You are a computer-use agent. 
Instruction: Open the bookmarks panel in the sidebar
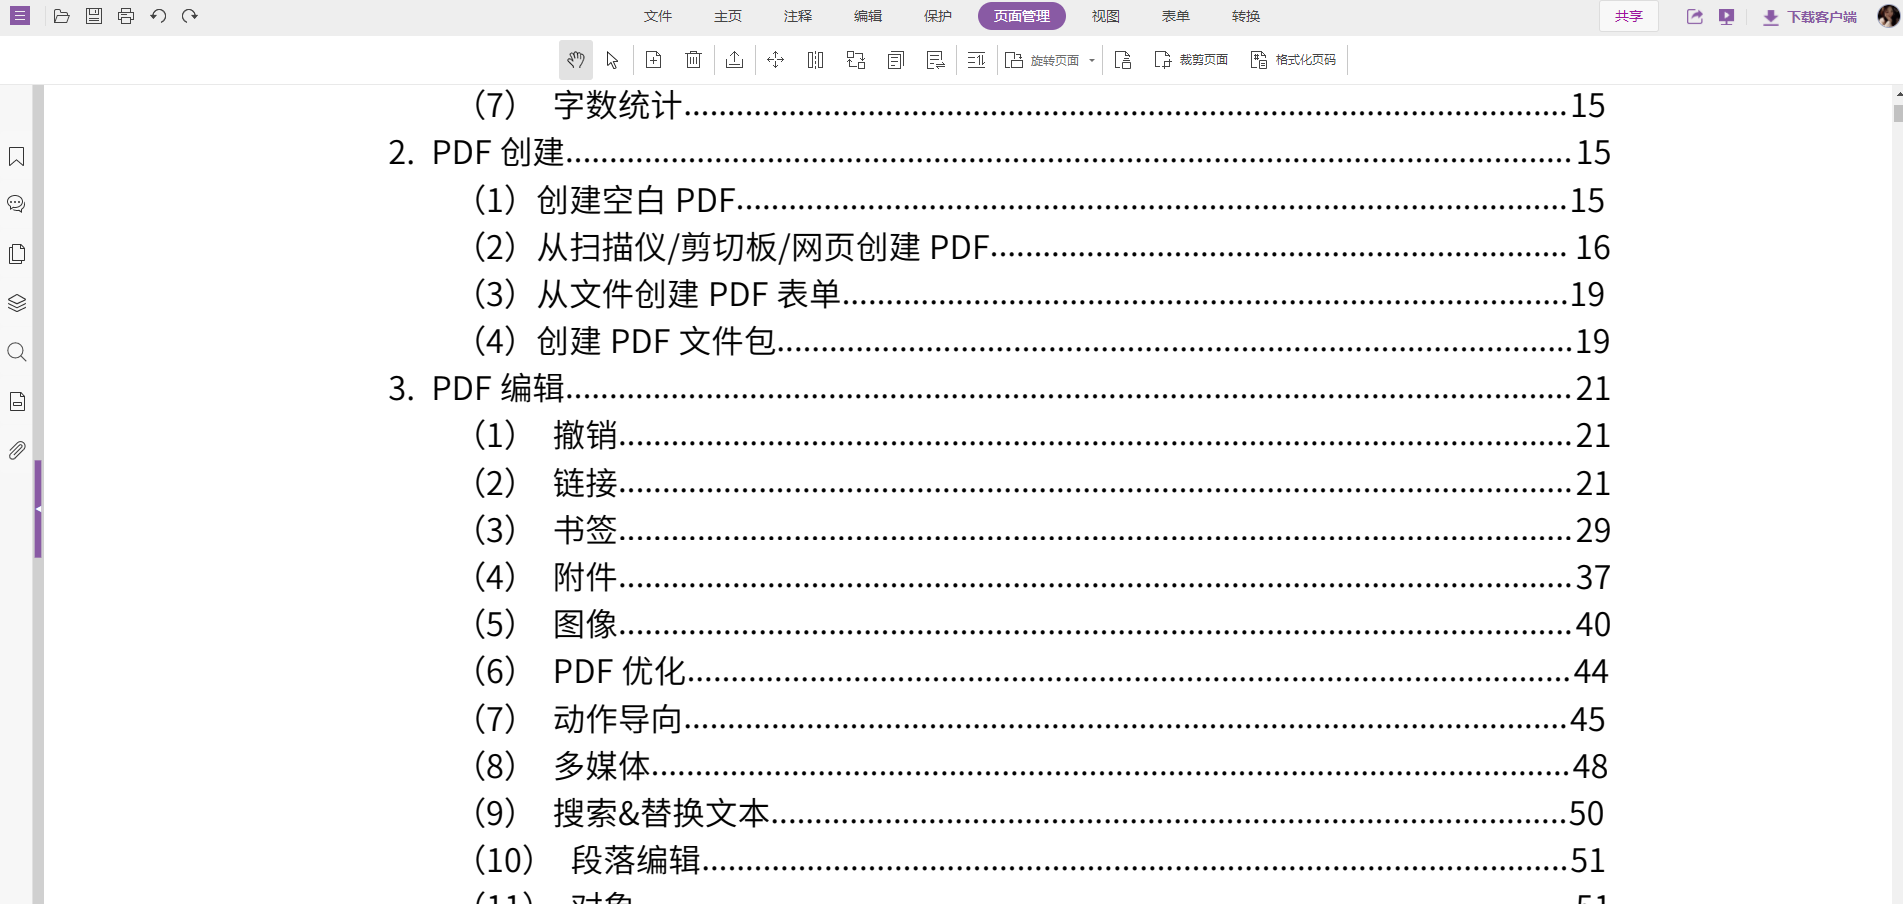(x=16, y=157)
